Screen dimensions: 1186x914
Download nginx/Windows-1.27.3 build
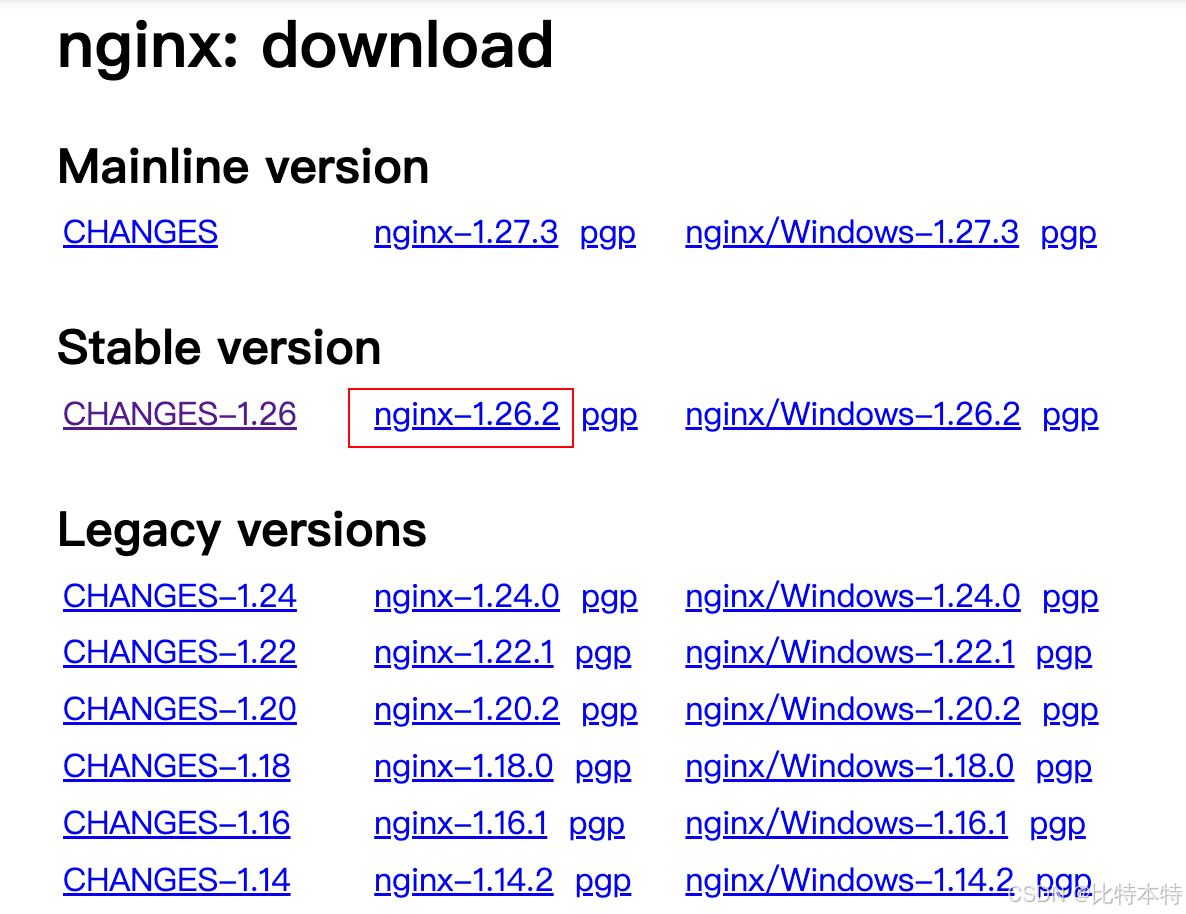click(852, 232)
